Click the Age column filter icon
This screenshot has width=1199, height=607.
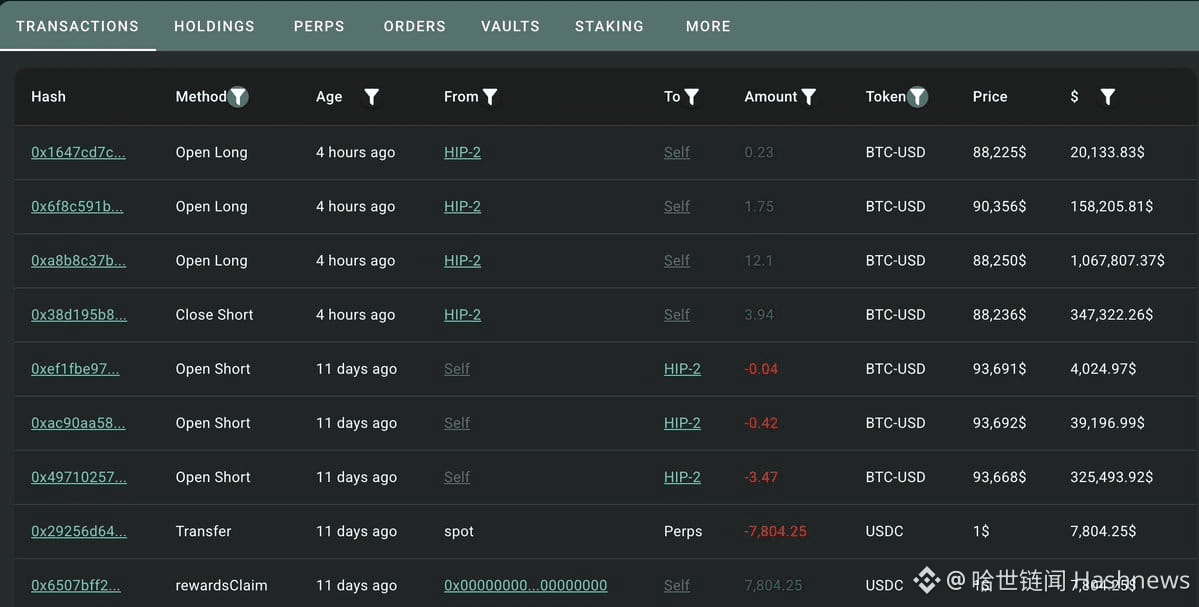pyautogui.click(x=371, y=97)
